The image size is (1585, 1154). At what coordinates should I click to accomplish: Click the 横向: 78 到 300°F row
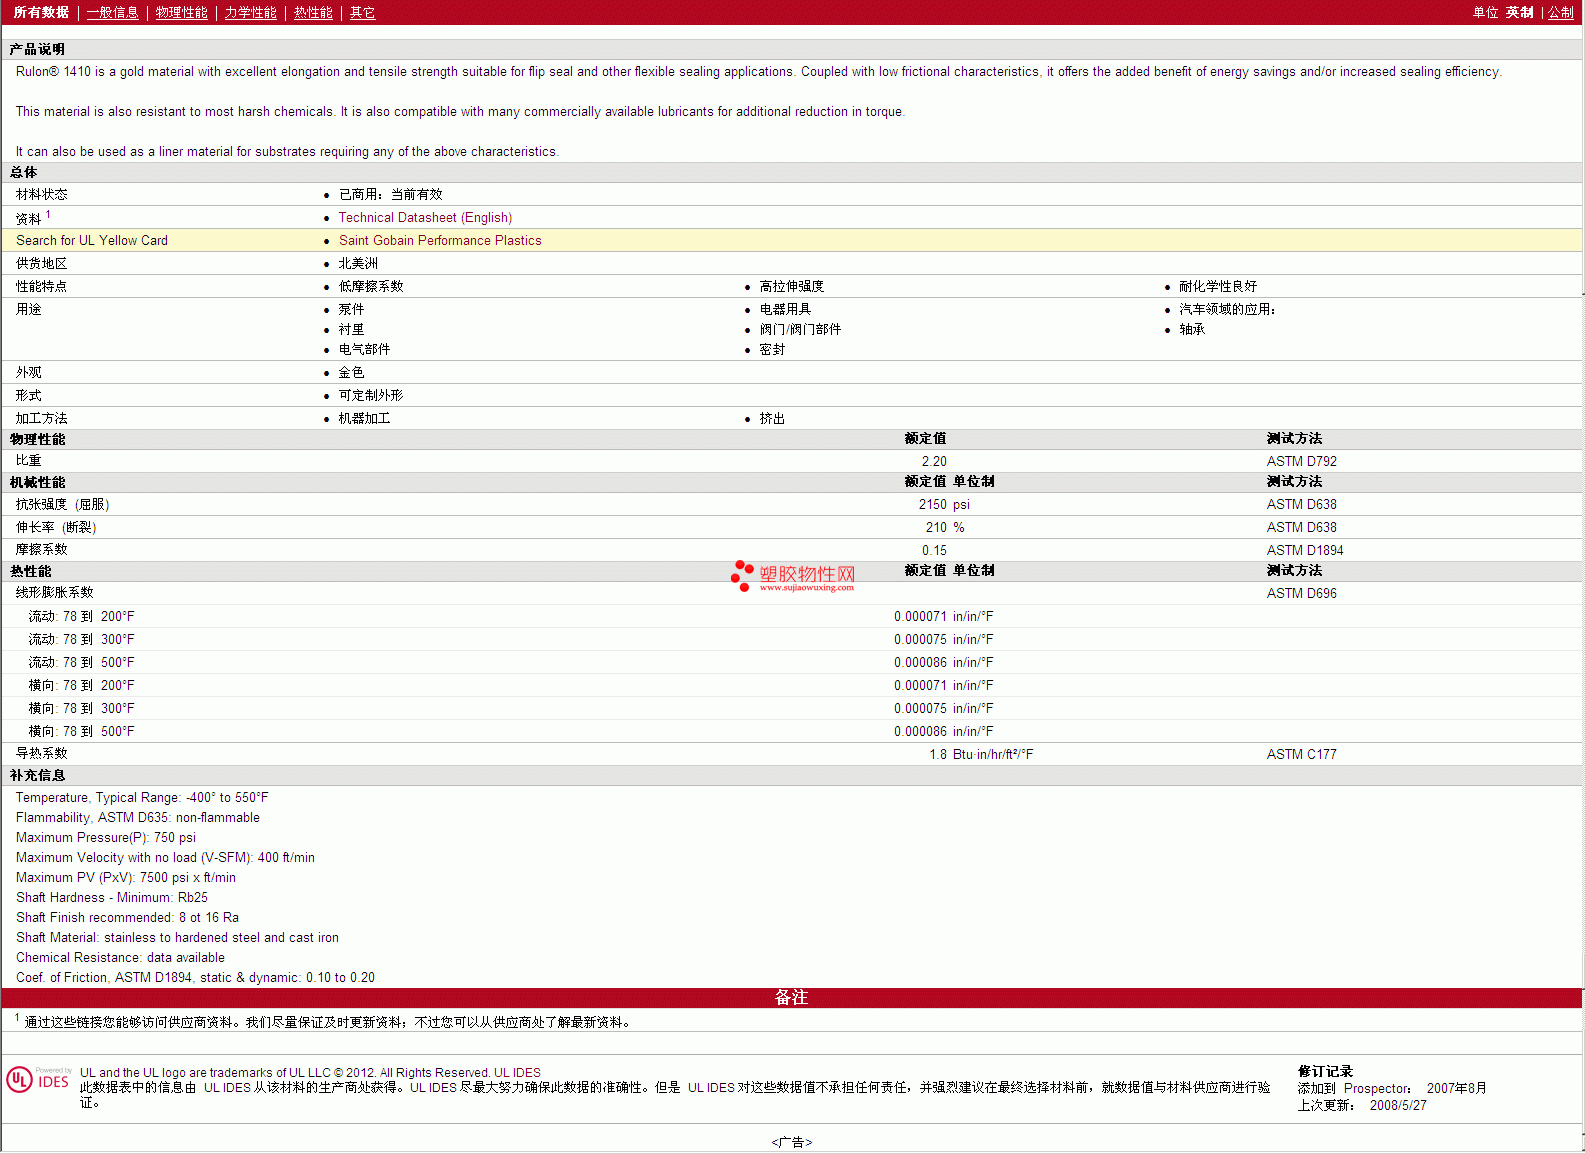(x=792, y=709)
